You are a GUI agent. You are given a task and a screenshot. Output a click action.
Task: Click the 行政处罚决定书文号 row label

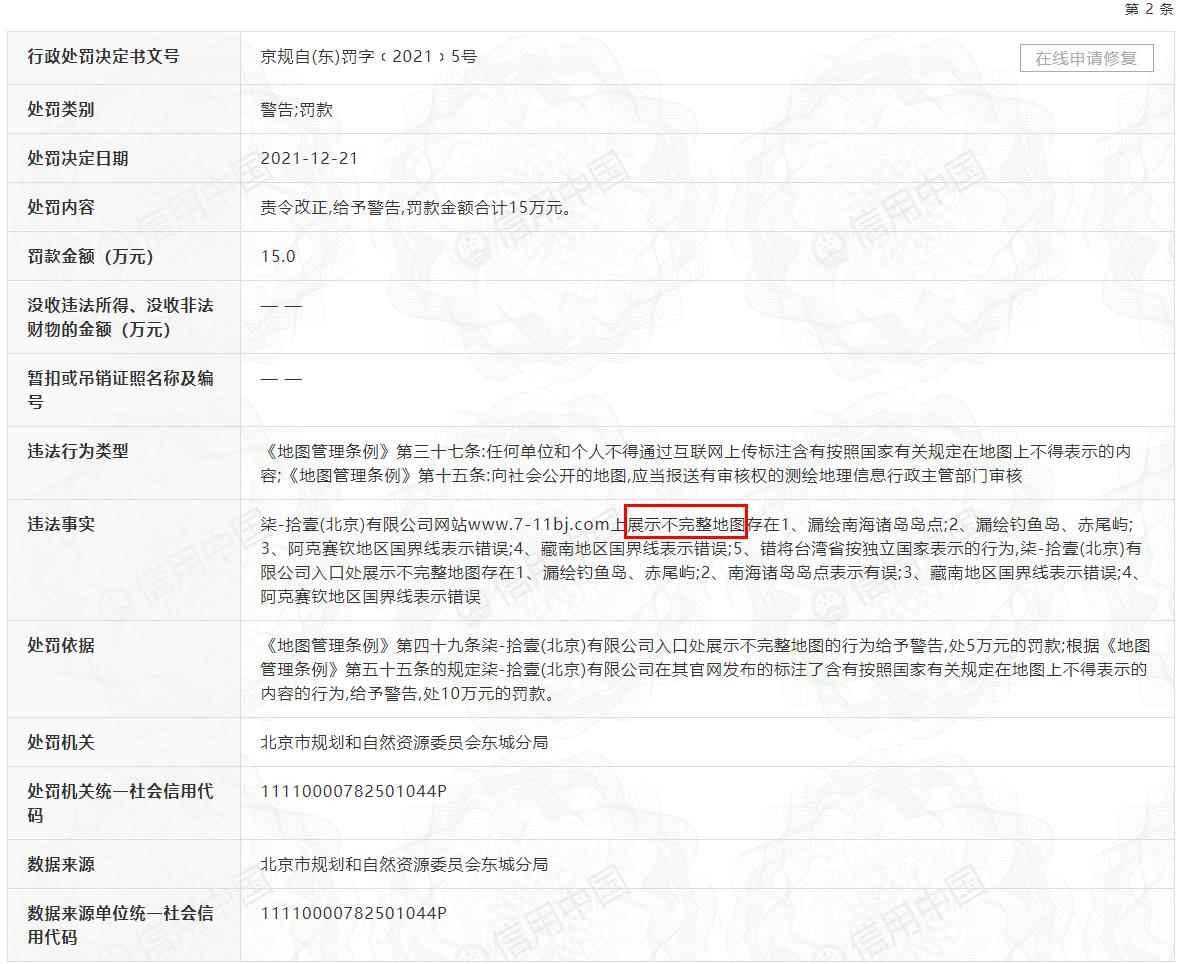[103, 57]
